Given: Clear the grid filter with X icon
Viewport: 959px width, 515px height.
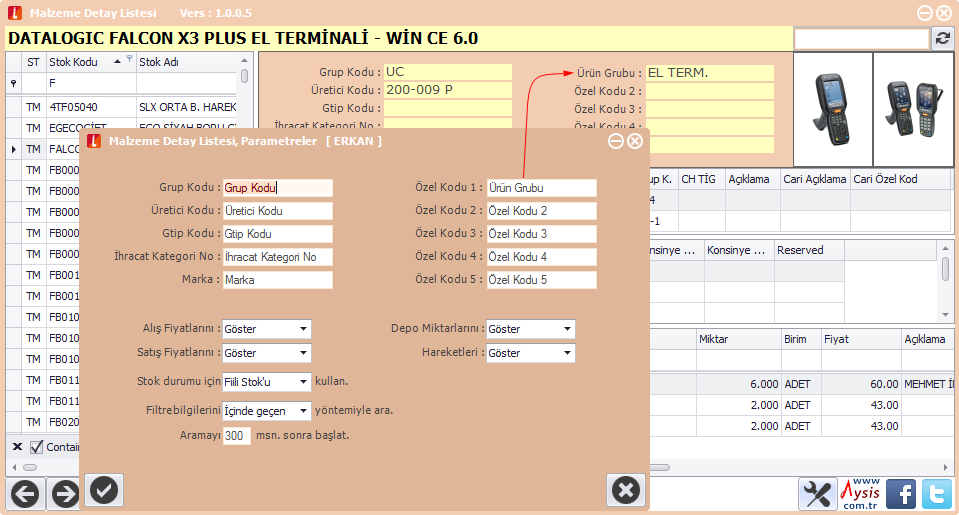Looking at the screenshot, I should pos(17,446).
